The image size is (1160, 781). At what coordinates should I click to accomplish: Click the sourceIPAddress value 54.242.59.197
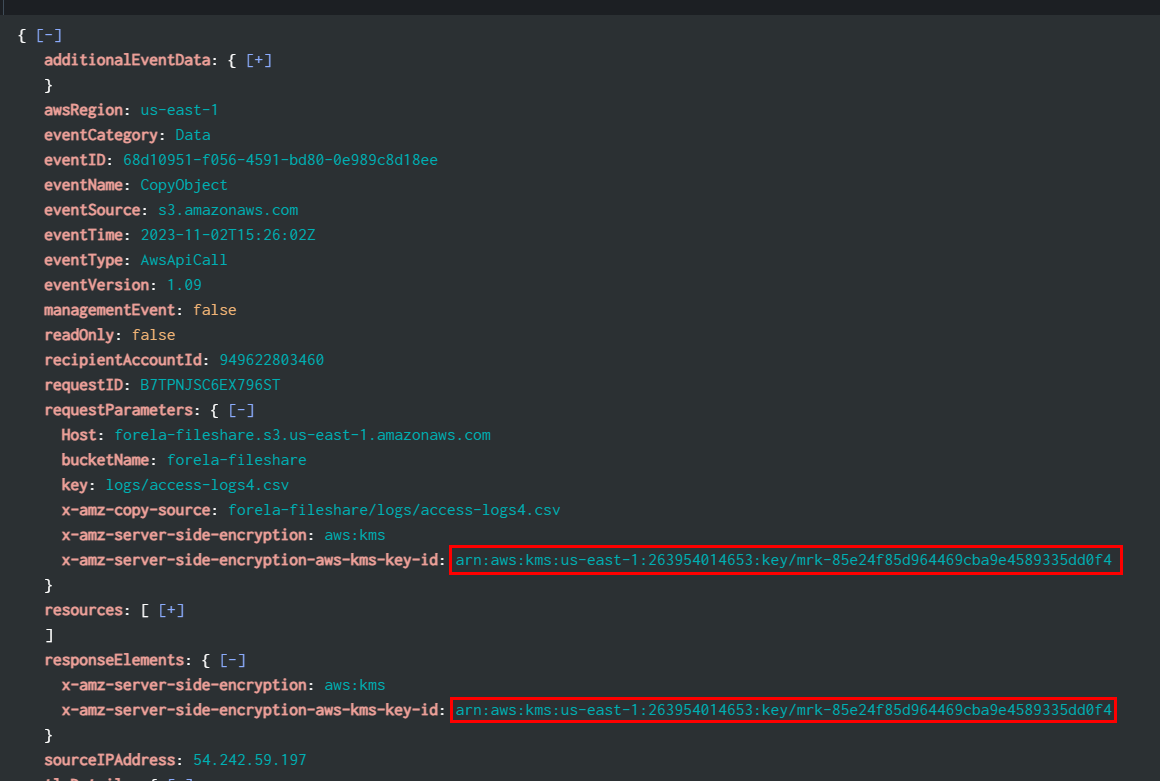251,760
